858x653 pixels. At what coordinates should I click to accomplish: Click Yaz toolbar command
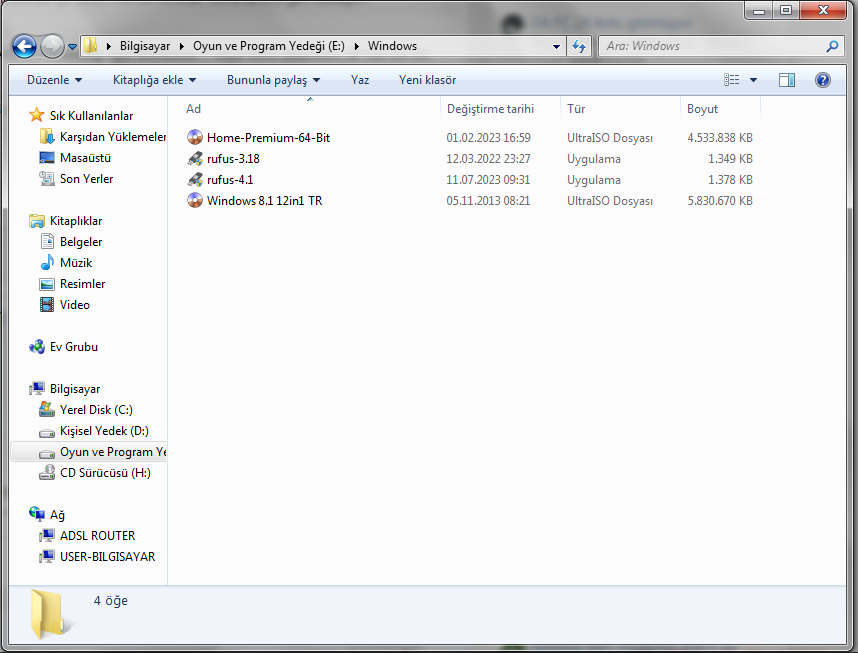coord(360,80)
